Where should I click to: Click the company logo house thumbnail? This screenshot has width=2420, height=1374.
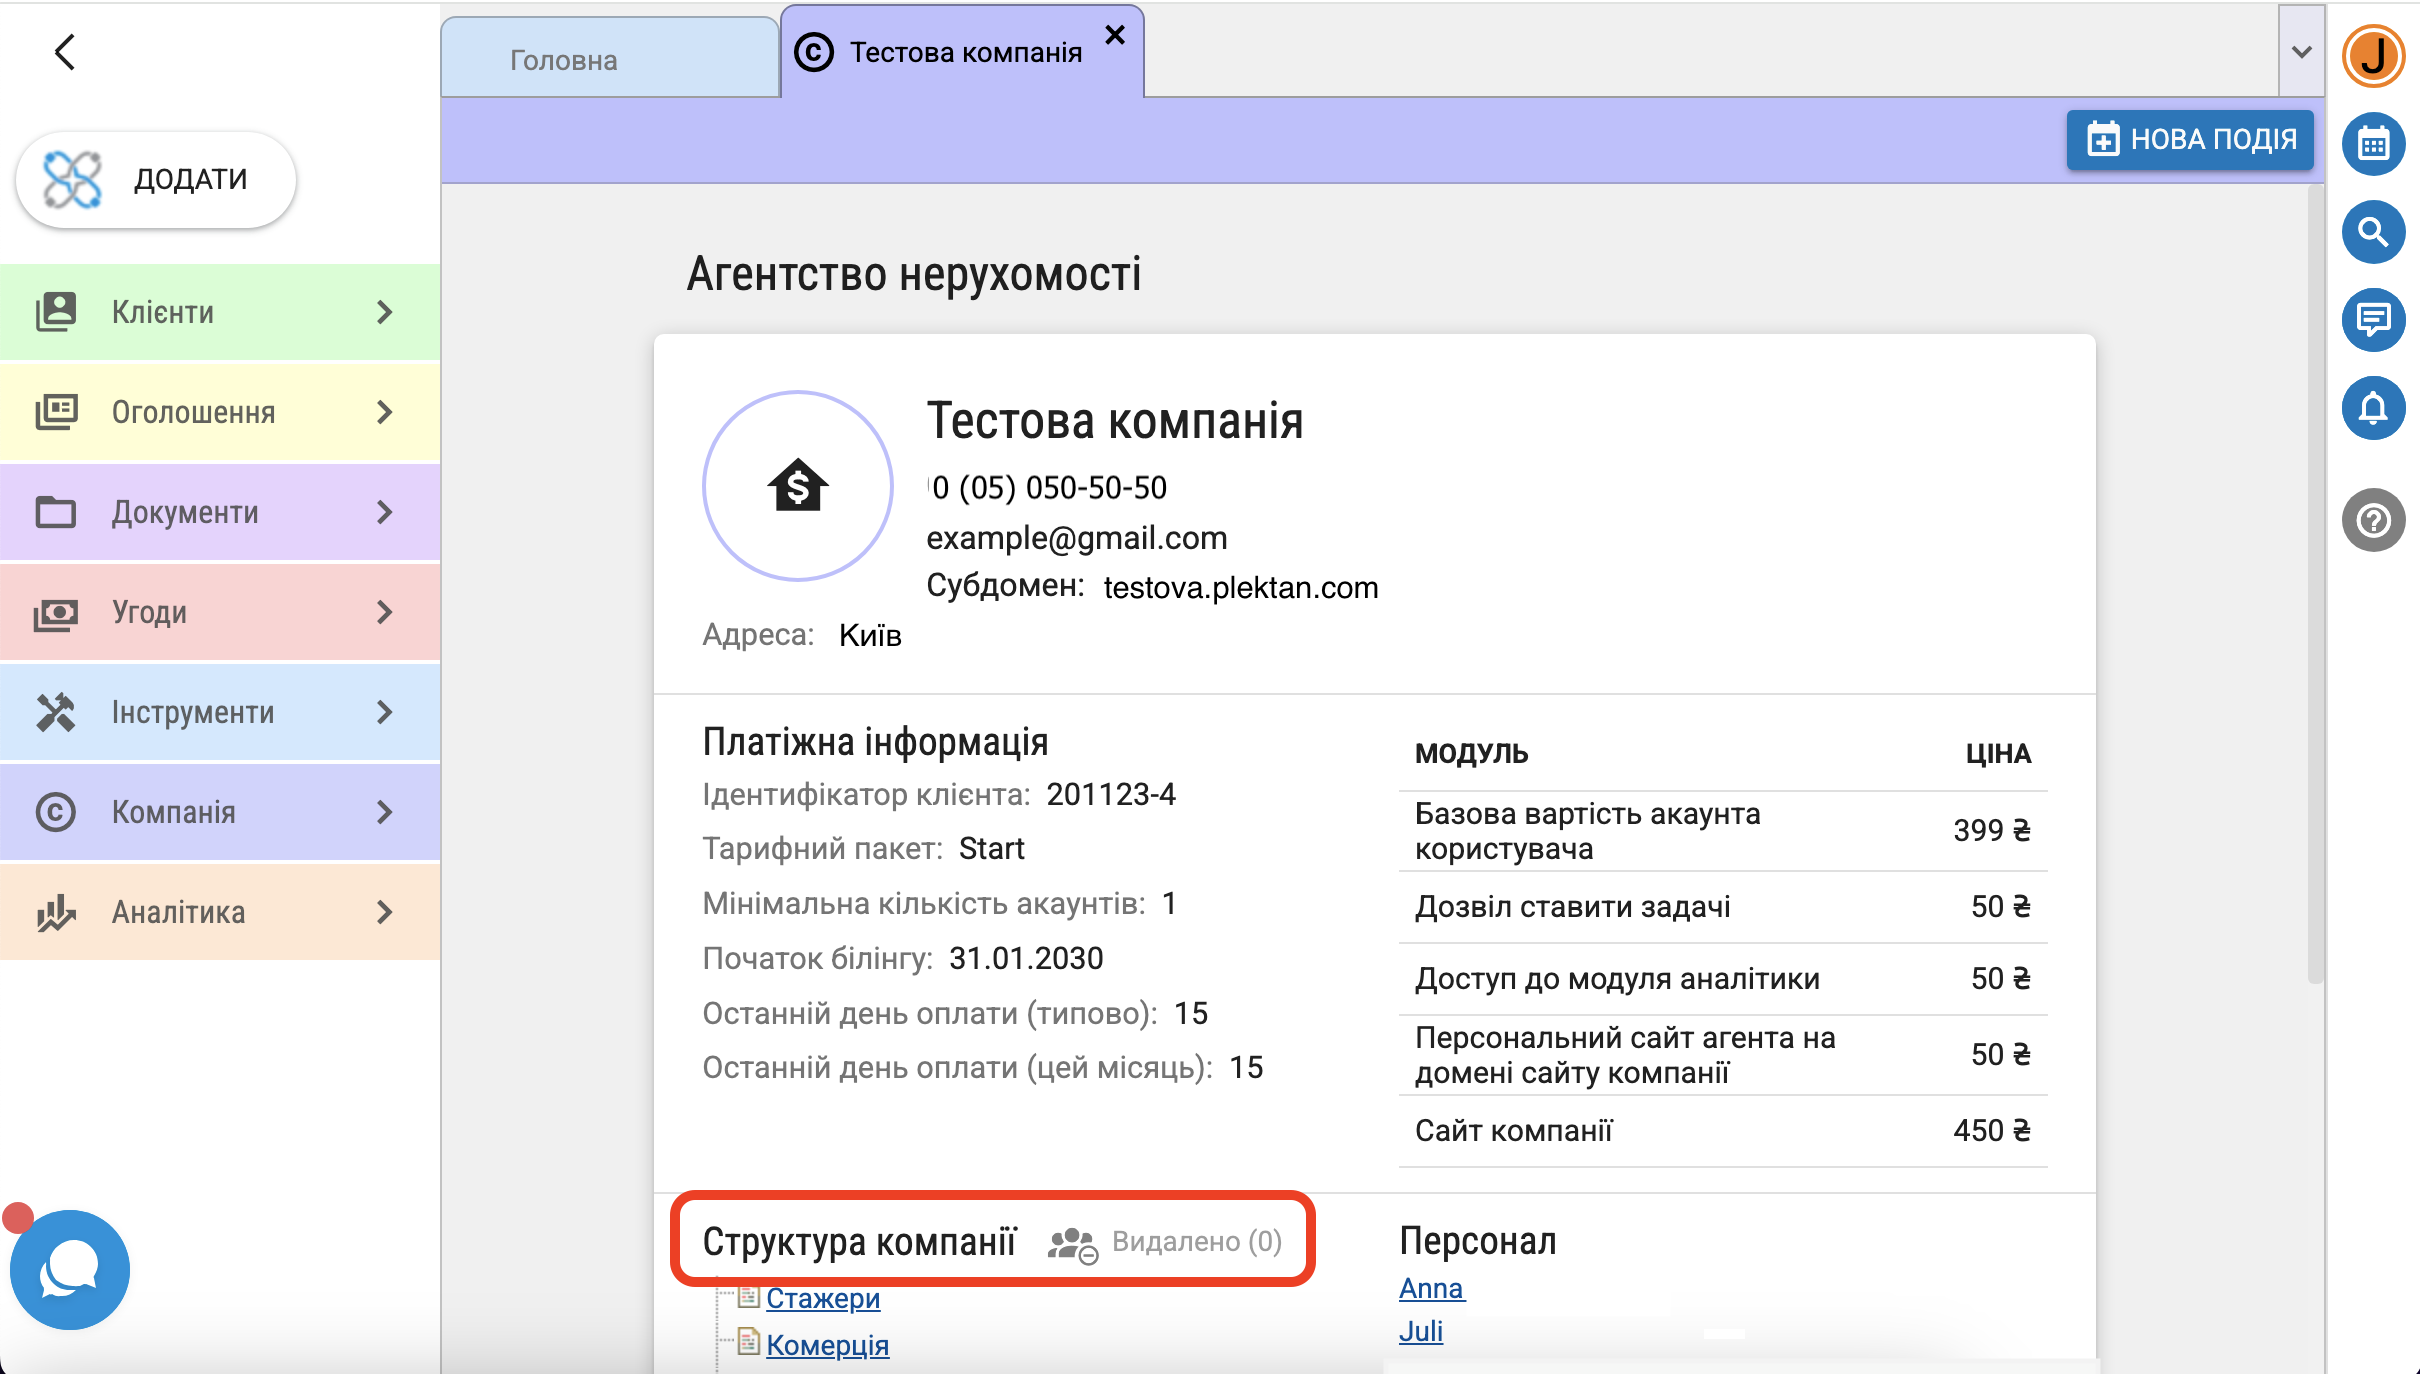(x=797, y=486)
